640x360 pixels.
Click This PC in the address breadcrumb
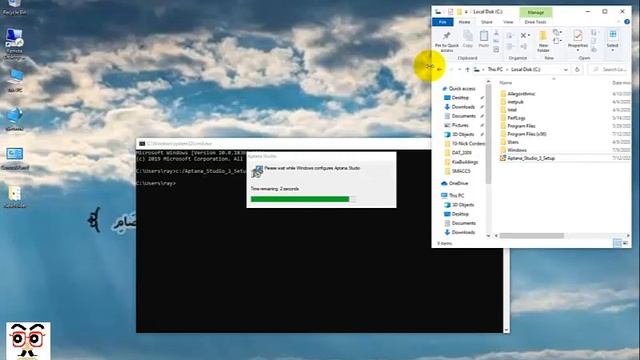tap(495, 70)
